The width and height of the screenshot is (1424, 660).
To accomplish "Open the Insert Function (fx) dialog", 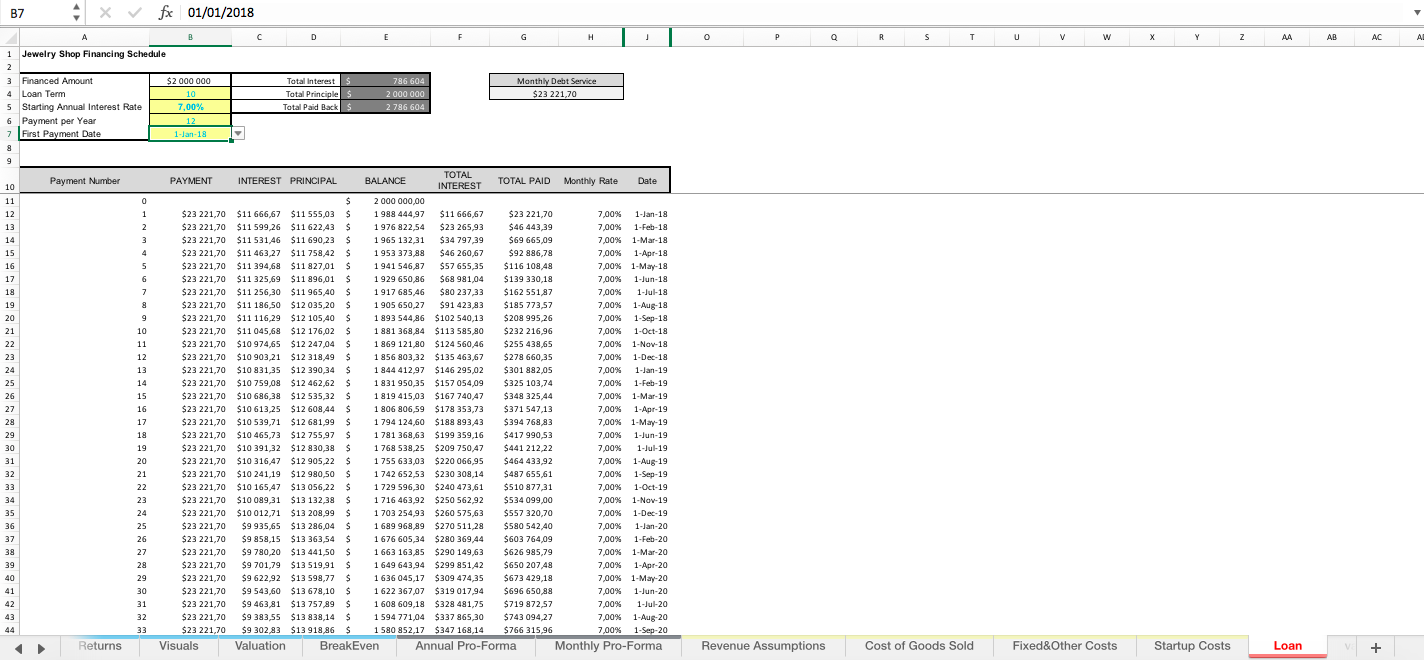I will (x=165, y=13).
